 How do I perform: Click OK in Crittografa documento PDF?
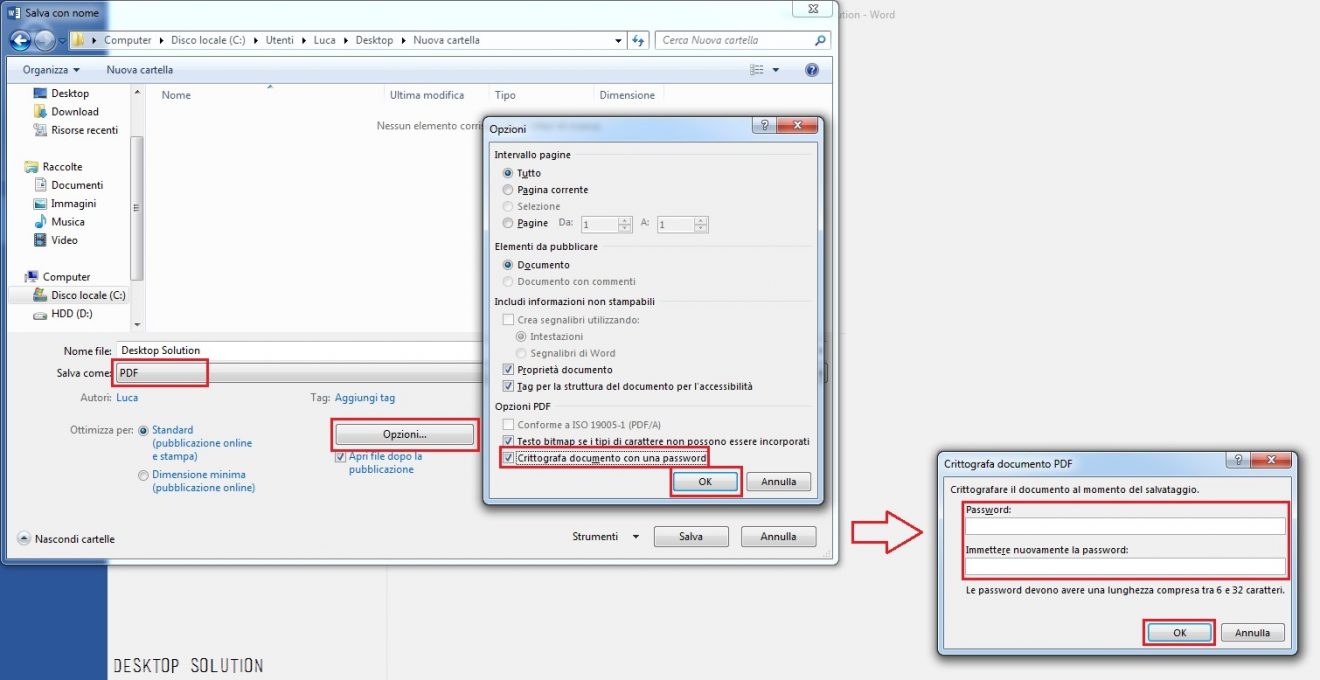pos(1179,633)
